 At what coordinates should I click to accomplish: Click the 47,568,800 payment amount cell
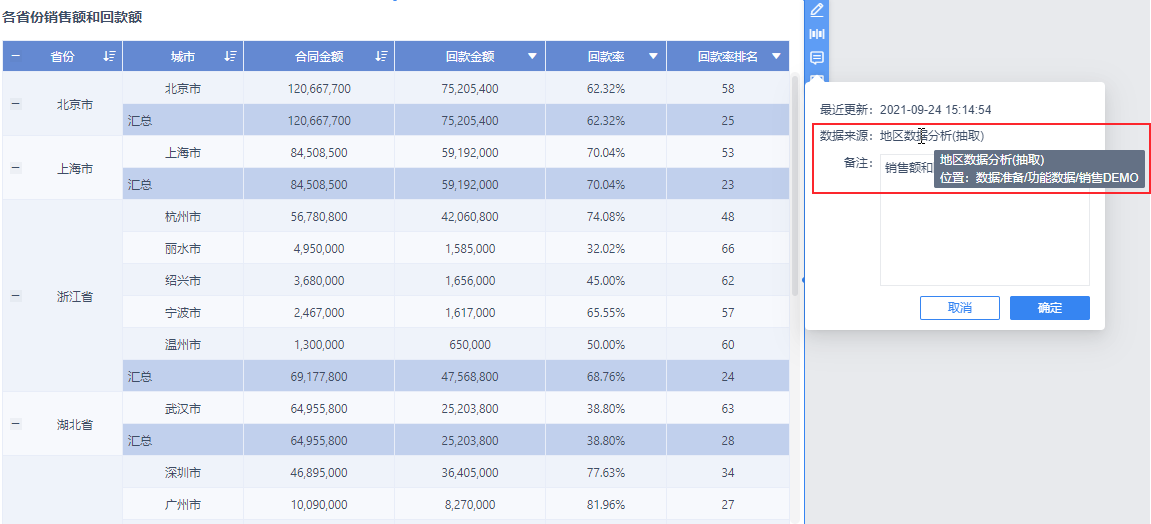[470, 376]
